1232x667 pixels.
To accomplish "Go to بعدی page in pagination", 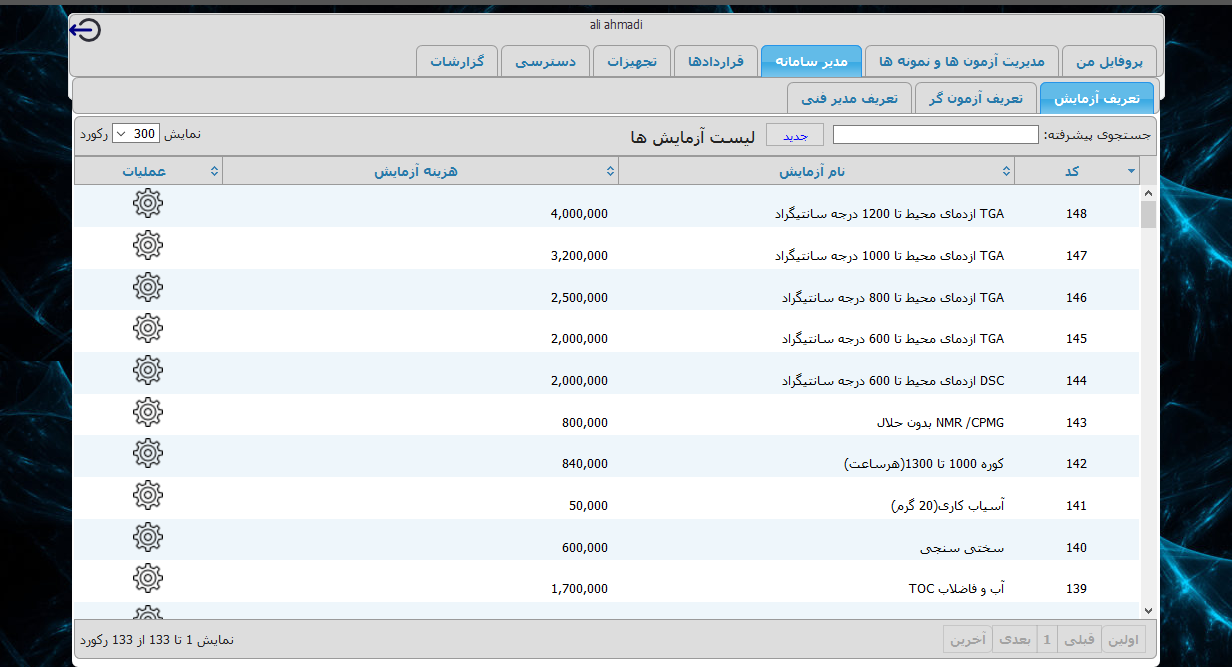I will click(x=1015, y=638).
